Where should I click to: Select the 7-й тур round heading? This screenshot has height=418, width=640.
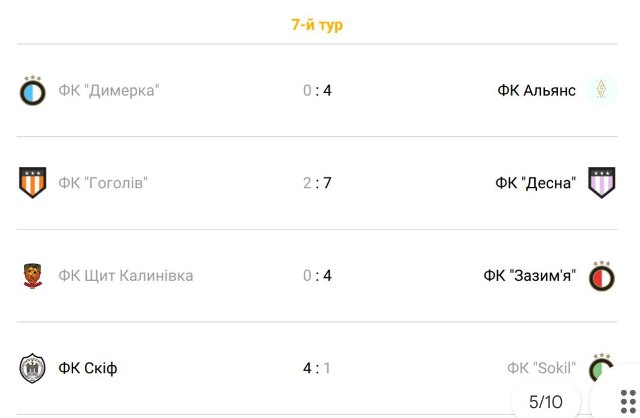tap(317, 24)
